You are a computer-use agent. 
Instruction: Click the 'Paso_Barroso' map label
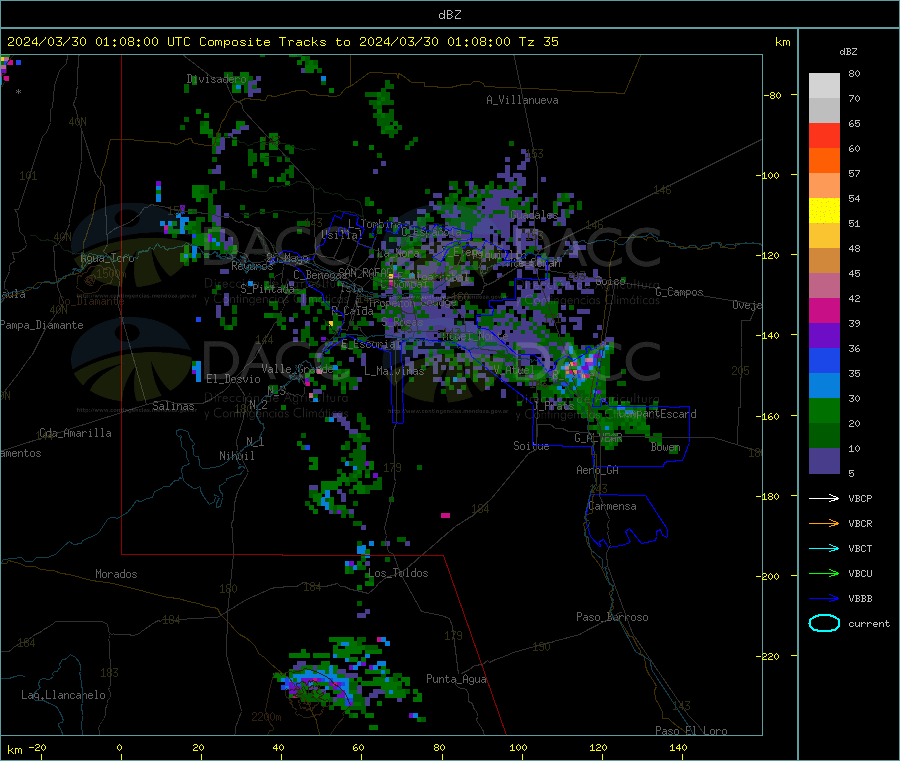(612, 617)
